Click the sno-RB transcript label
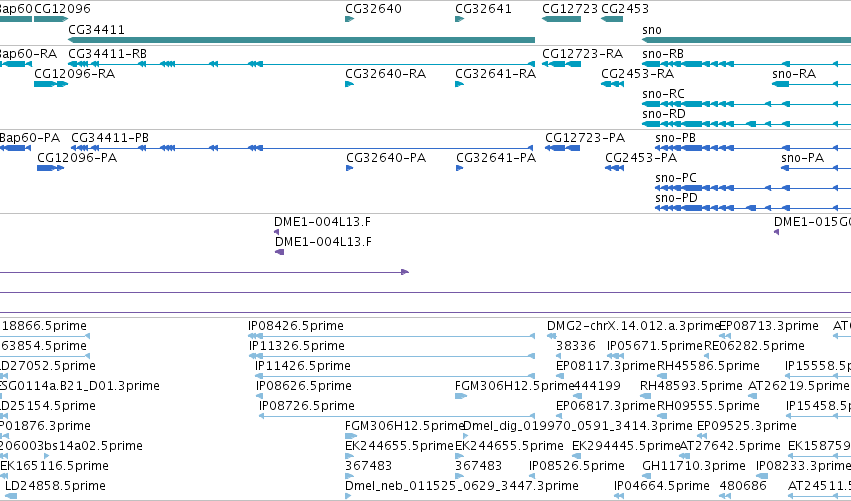The height and width of the screenshot is (501, 851). (x=663, y=54)
